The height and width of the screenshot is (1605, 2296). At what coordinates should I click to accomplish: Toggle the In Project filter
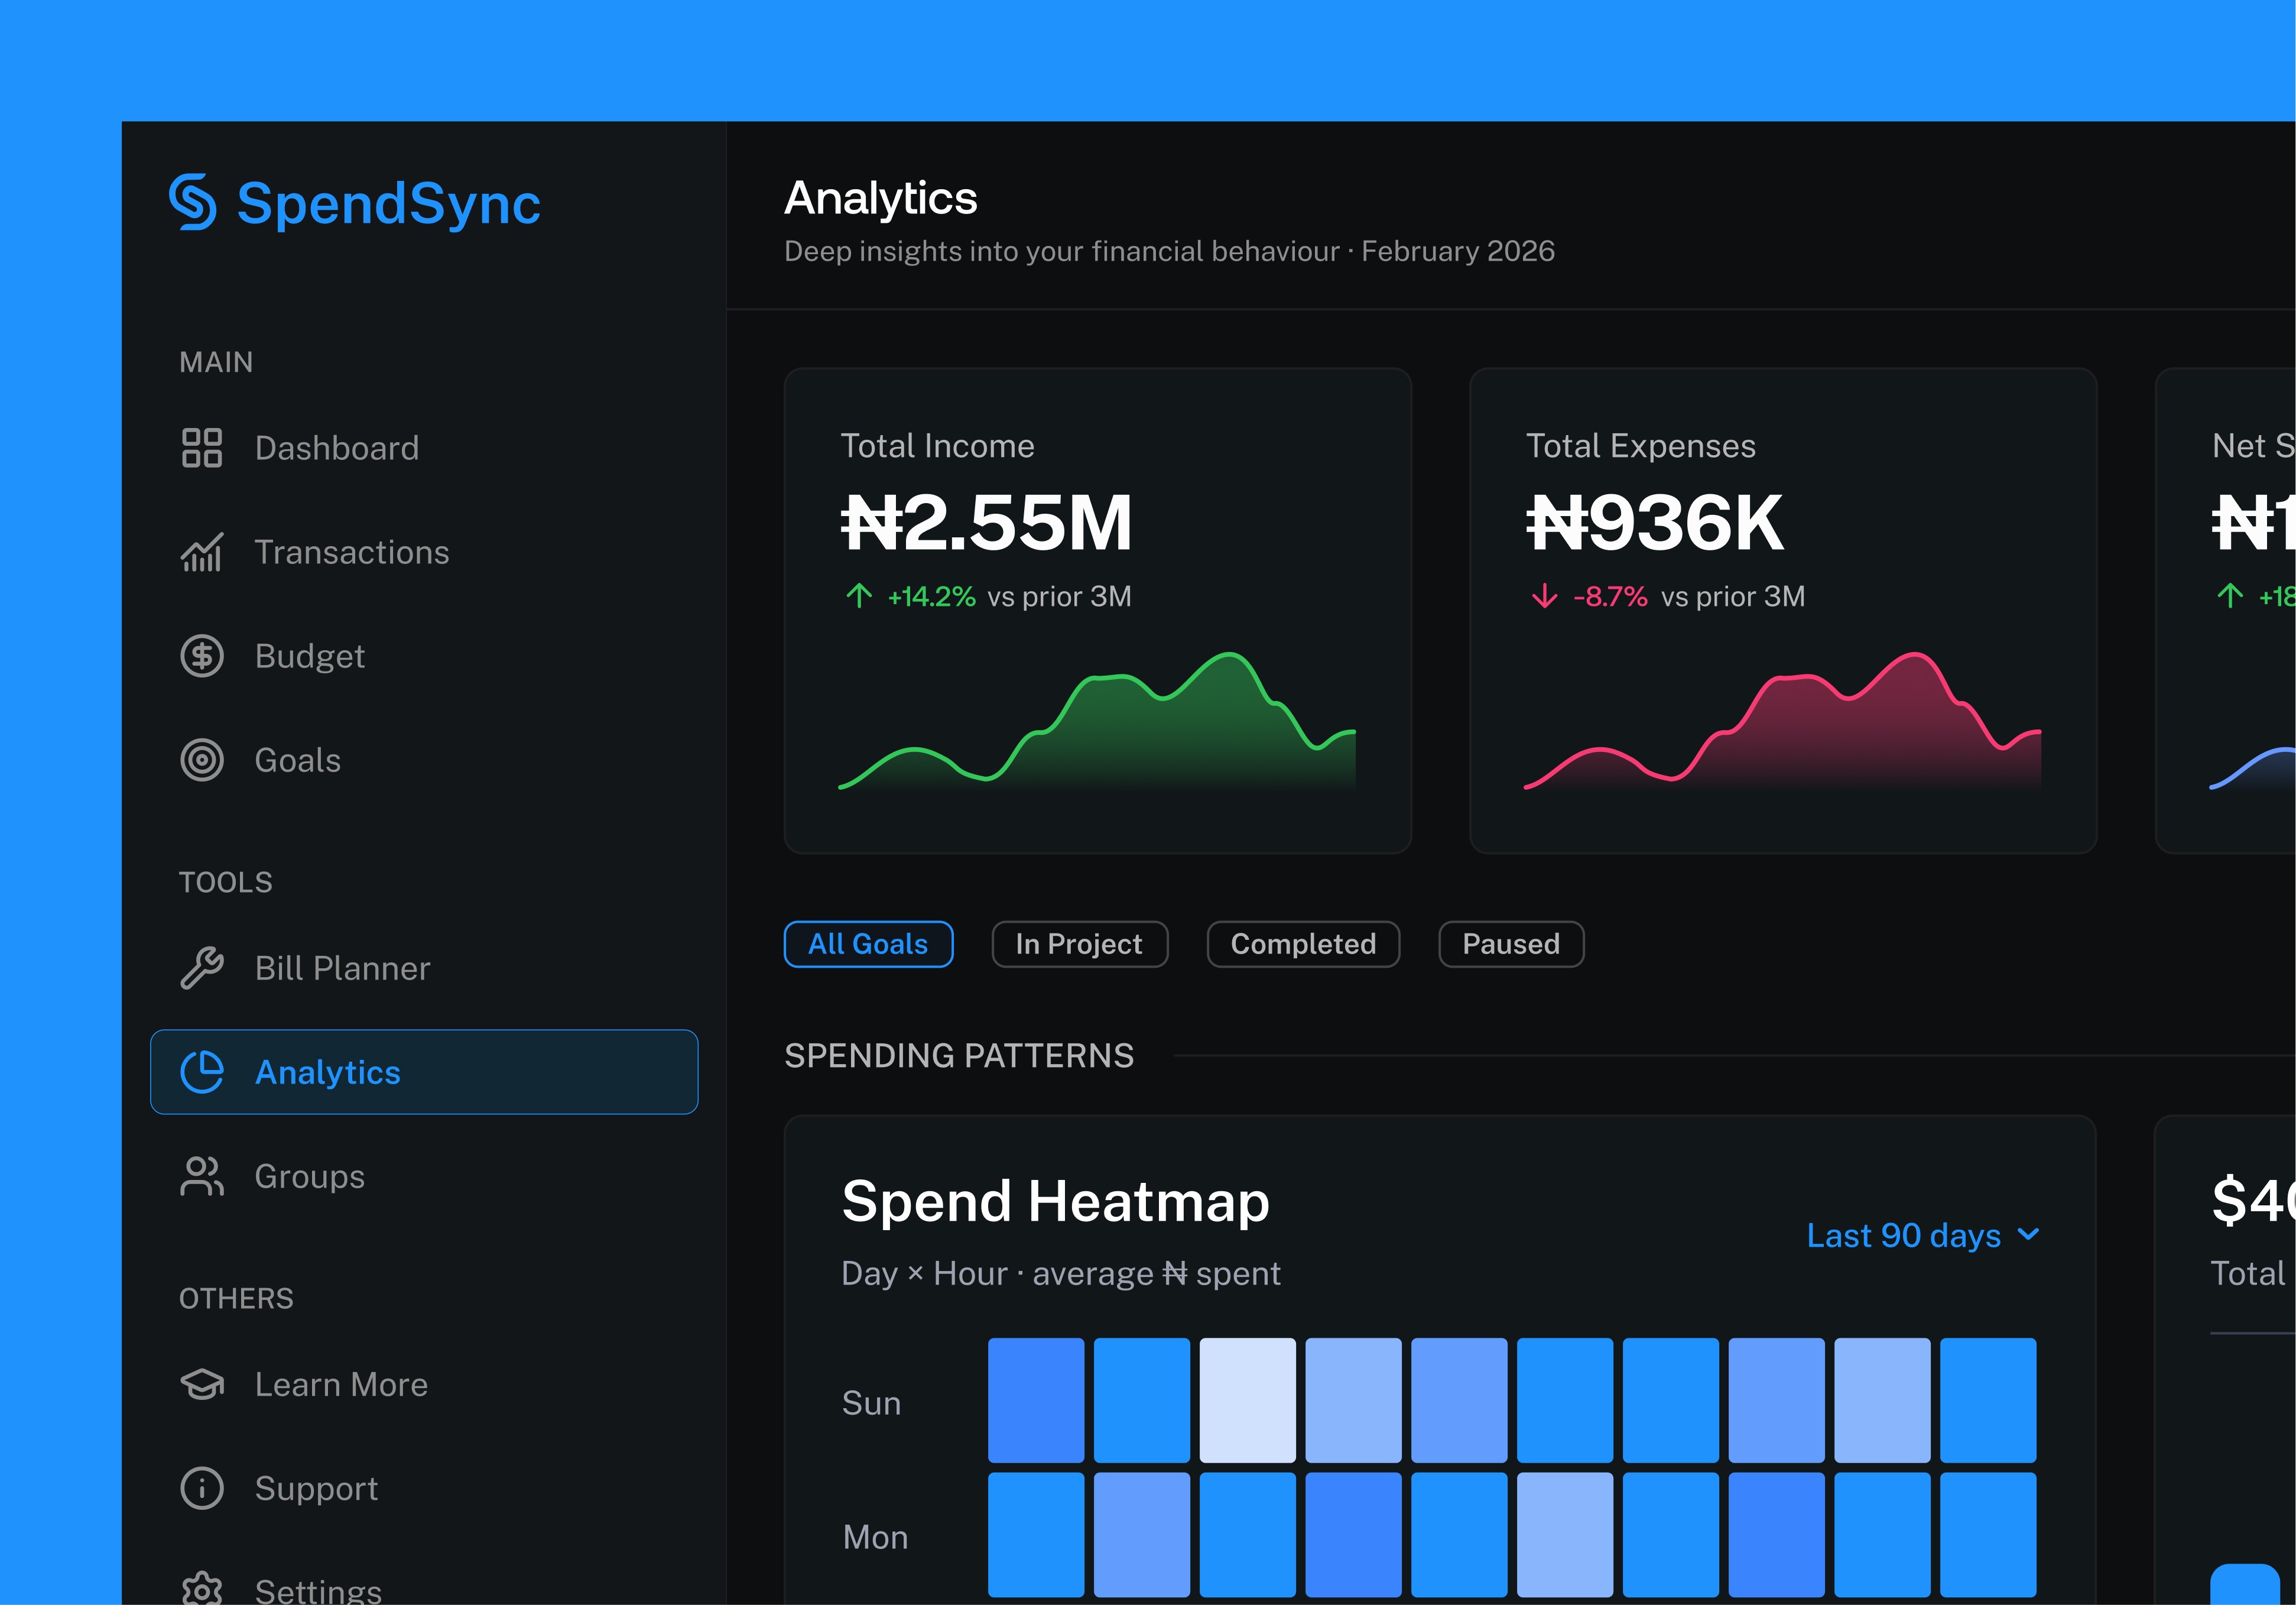(1079, 944)
